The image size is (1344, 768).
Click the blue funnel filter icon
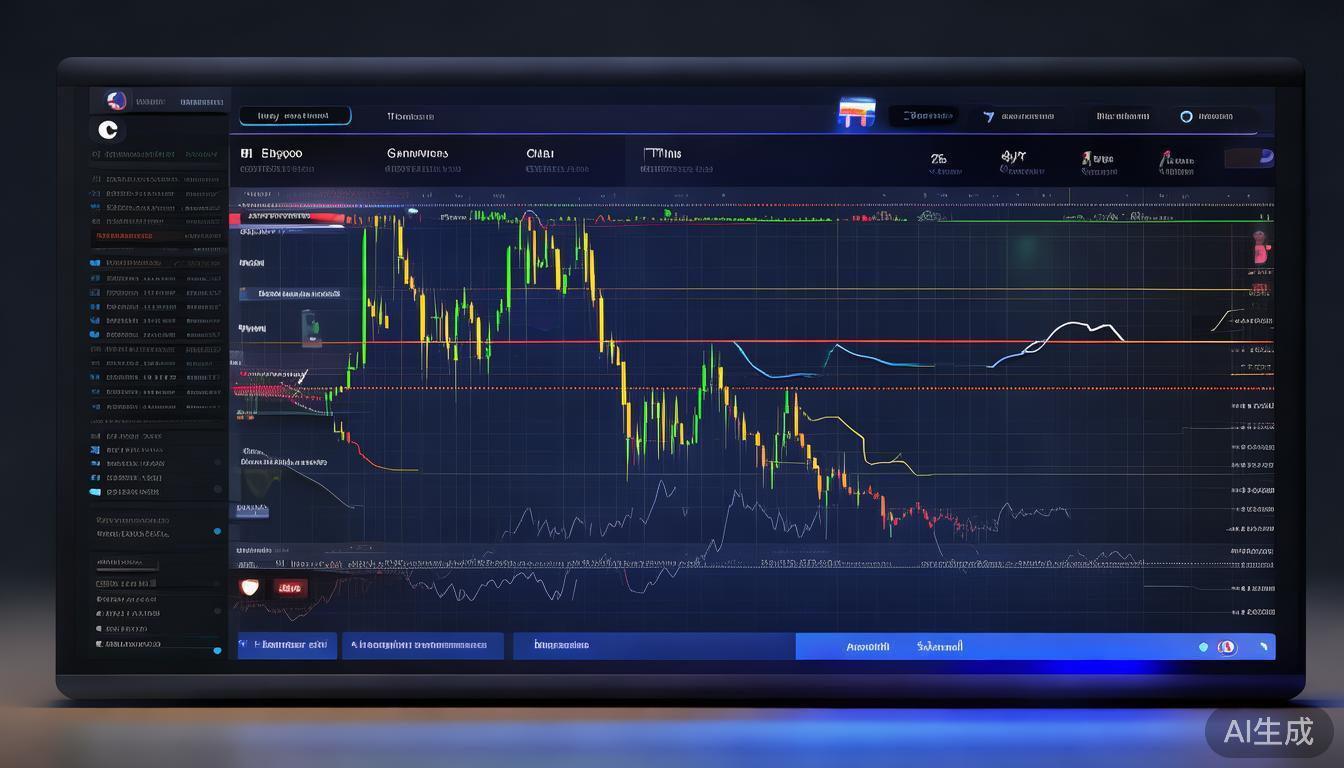988,117
